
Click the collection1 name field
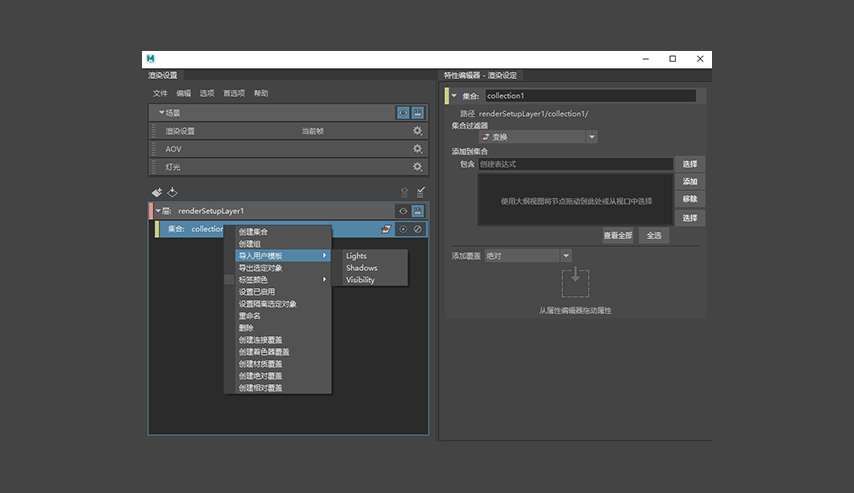coord(590,96)
